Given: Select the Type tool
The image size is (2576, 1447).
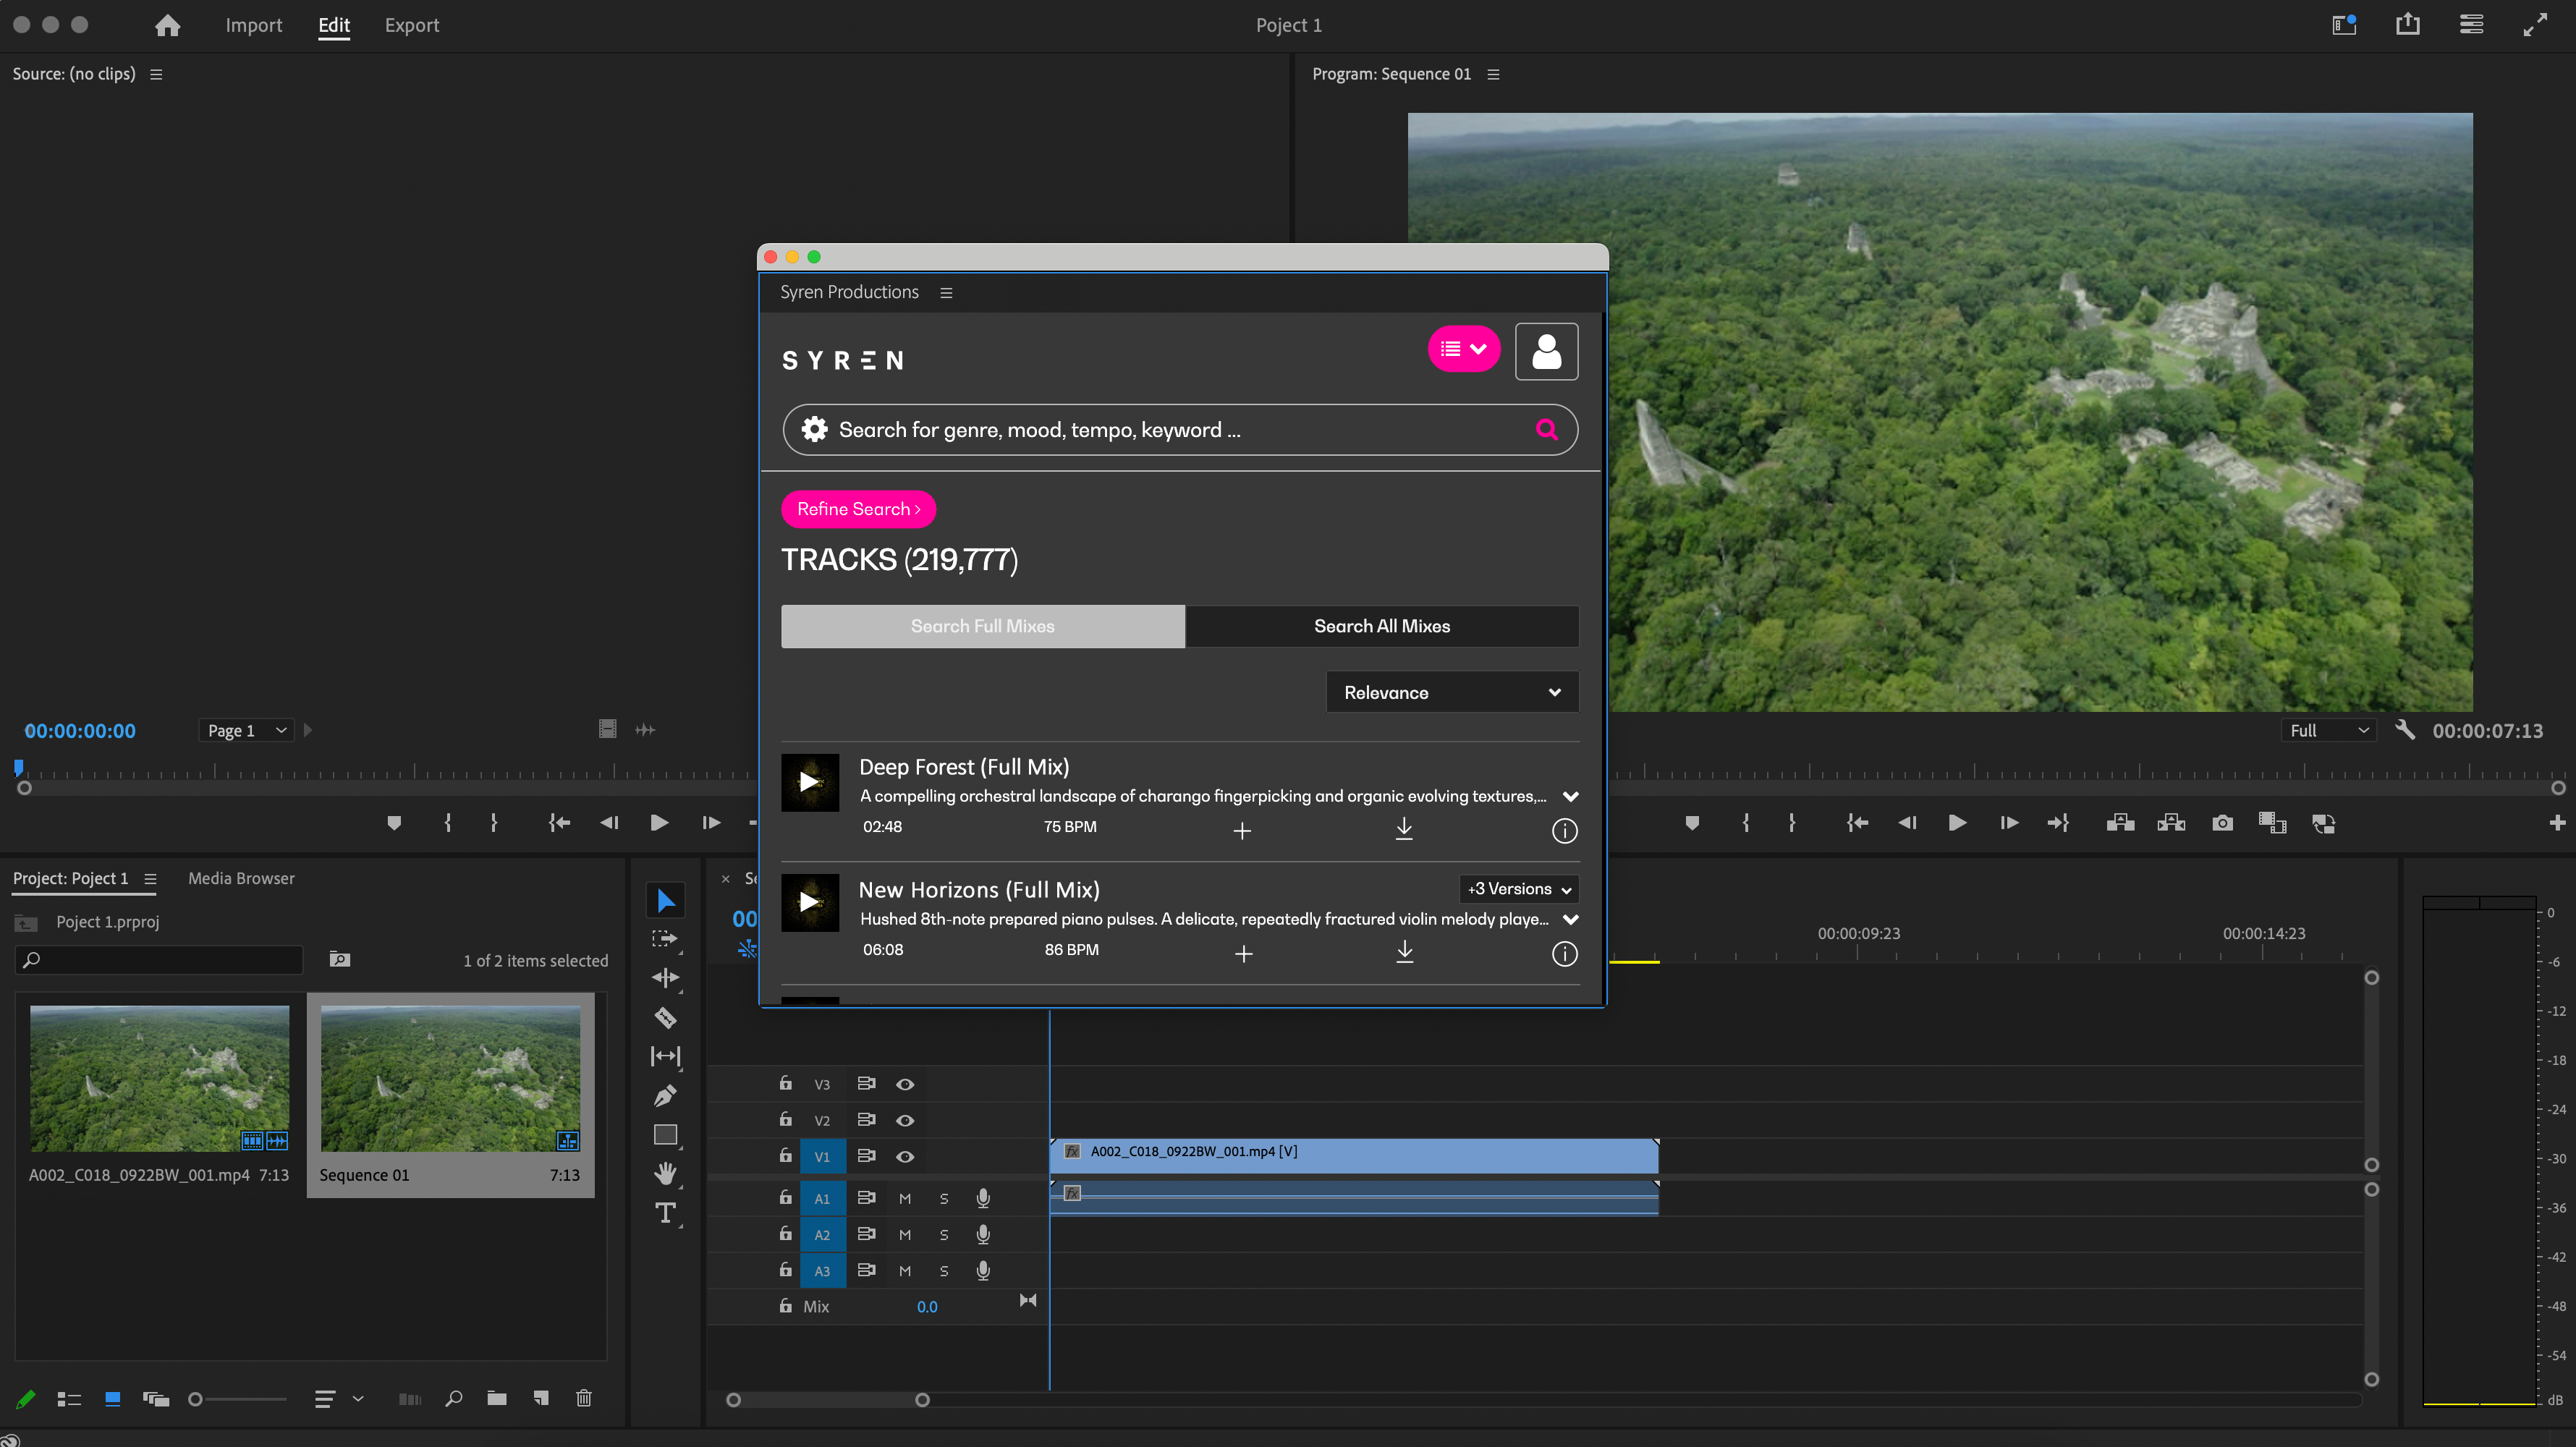Looking at the screenshot, I should point(665,1213).
